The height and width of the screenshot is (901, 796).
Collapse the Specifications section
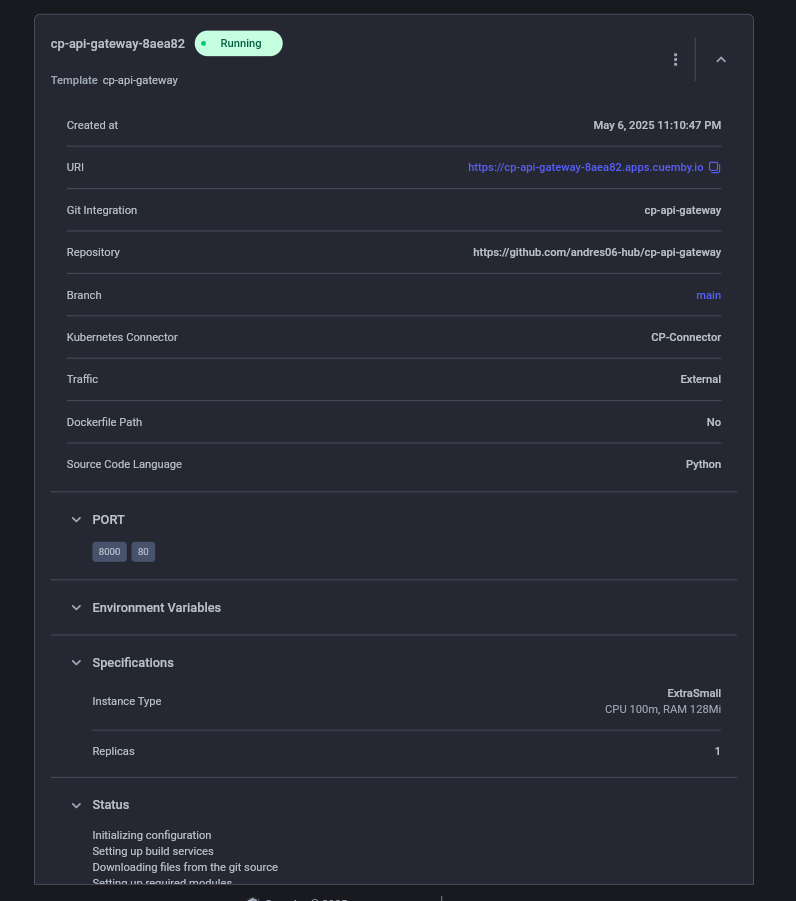[76, 662]
